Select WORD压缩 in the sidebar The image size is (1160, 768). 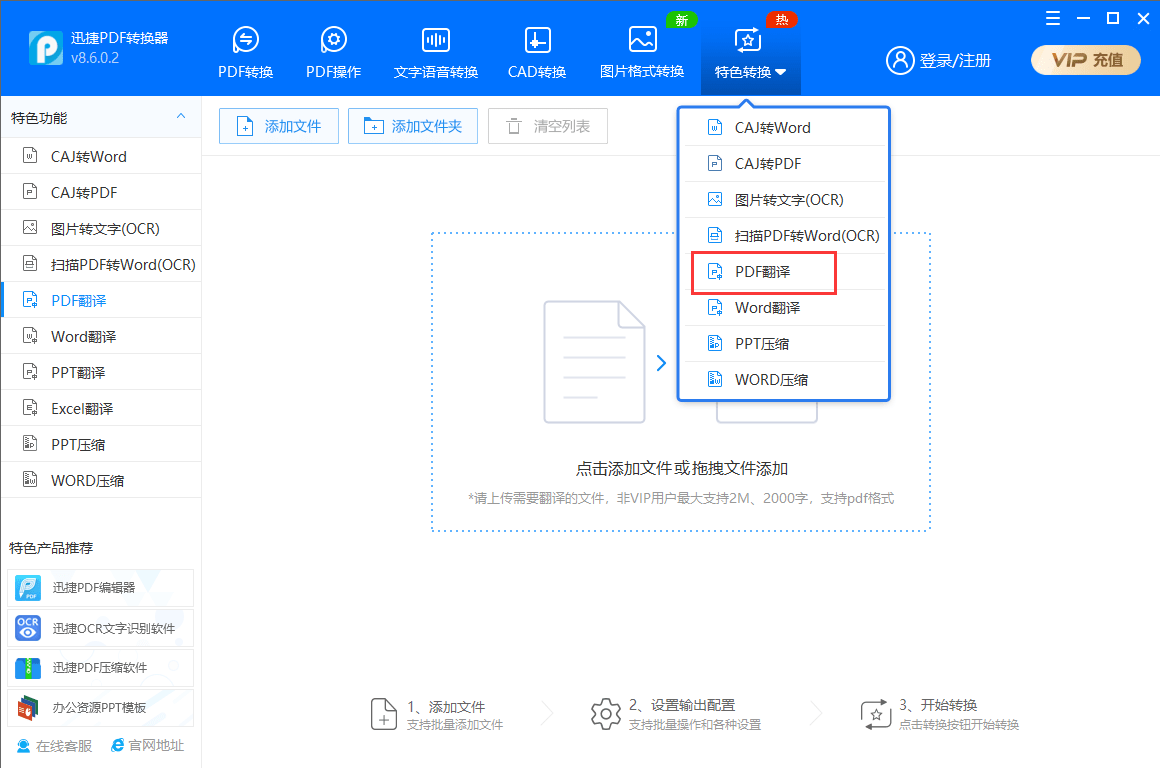pyautogui.click(x=101, y=480)
